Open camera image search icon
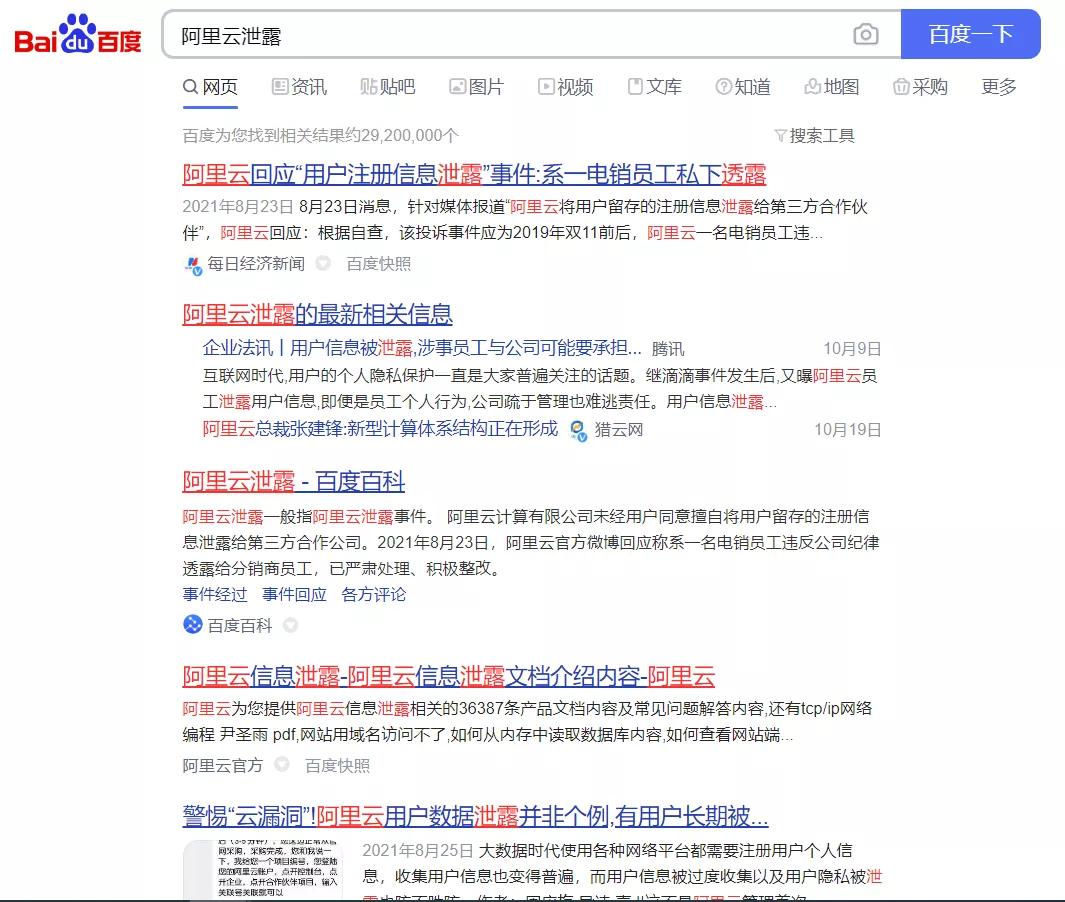 (x=865, y=34)
